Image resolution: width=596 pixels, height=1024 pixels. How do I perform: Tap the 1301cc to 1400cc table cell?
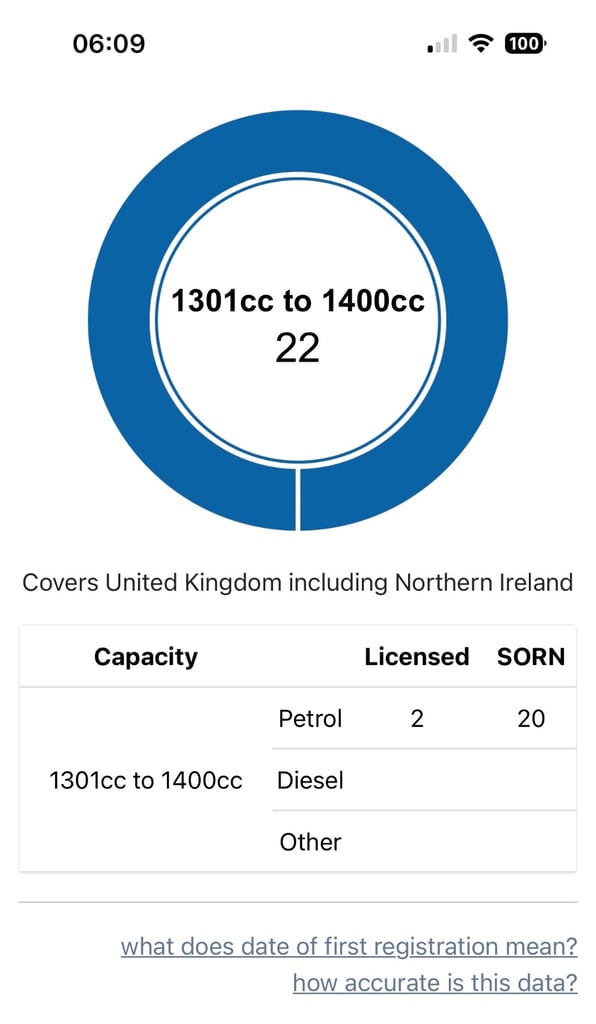[146, 780]
